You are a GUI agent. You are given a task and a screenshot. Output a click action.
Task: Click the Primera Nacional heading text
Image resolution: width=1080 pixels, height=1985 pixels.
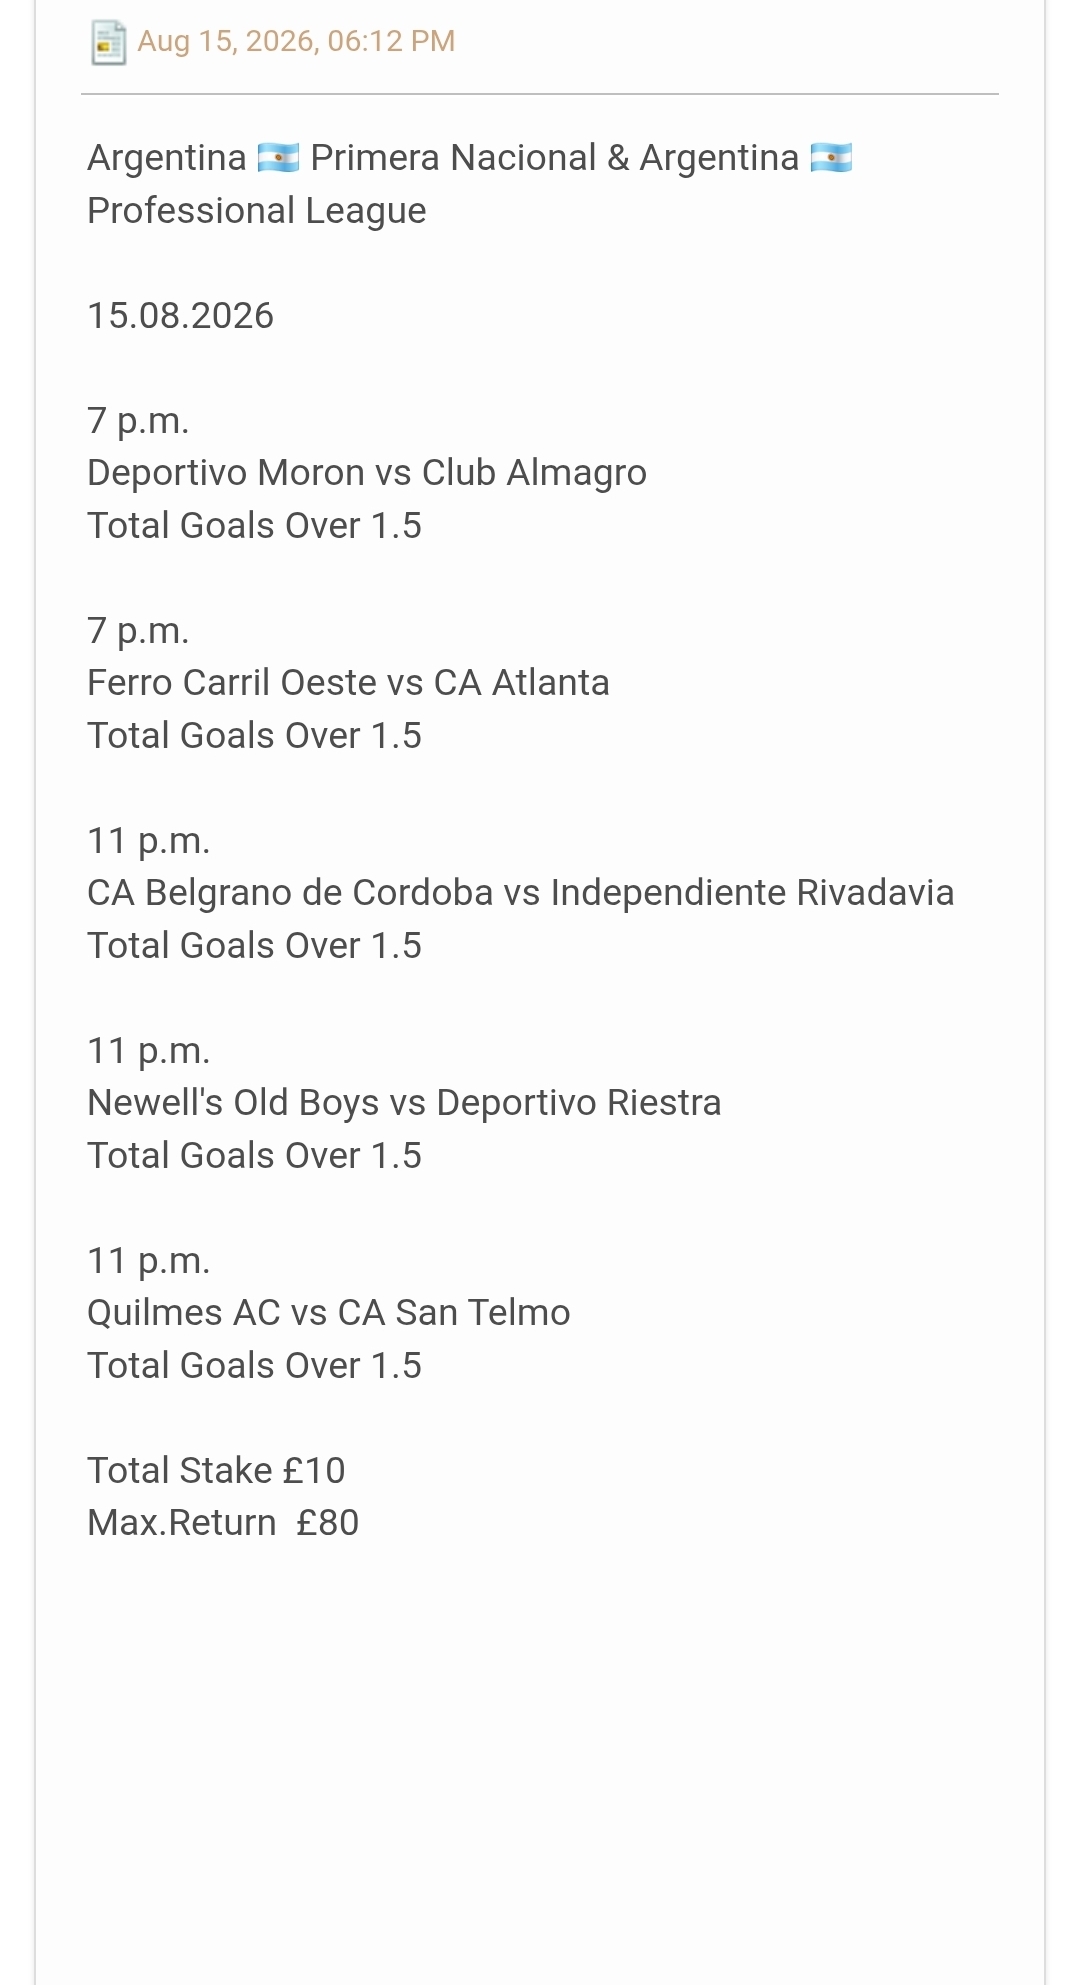coord(453,158)
